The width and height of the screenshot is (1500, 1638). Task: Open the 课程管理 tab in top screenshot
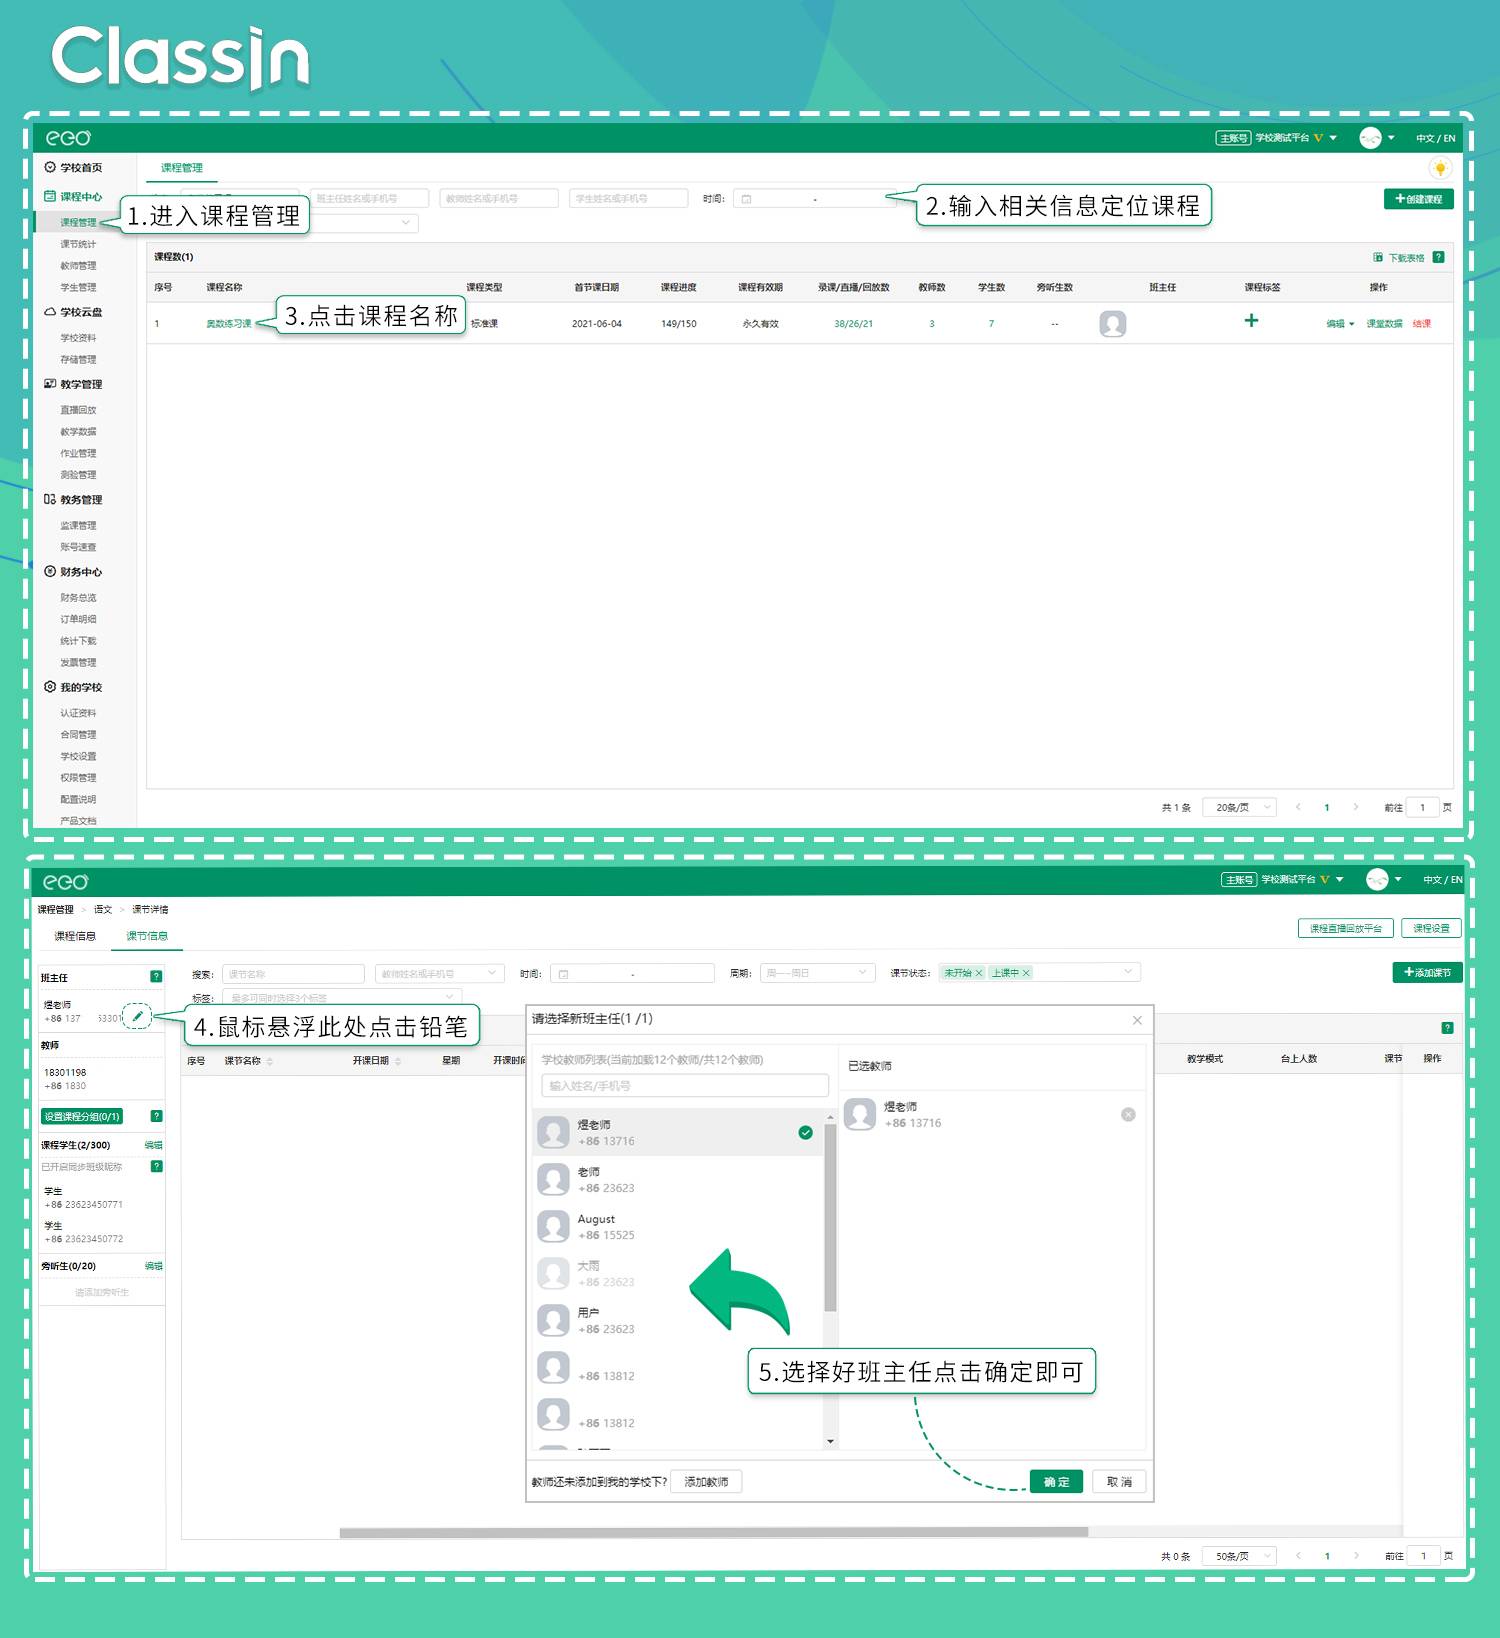click(x=182, y=168)
